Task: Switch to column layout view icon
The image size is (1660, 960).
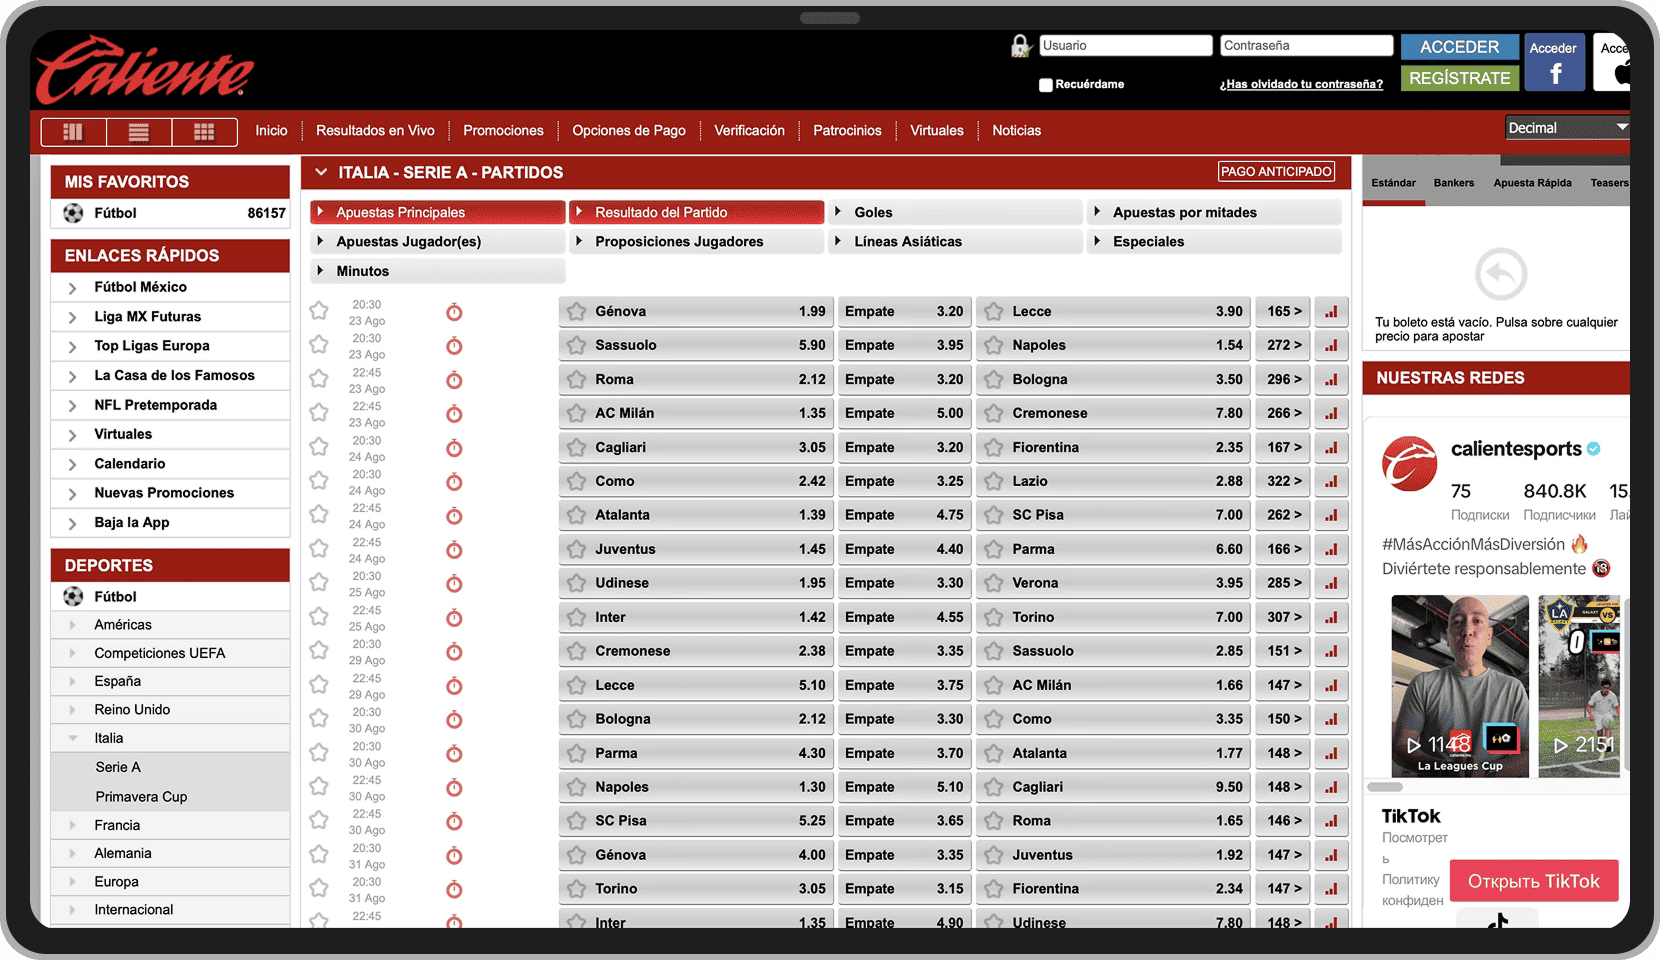Action: coord(73,132)
